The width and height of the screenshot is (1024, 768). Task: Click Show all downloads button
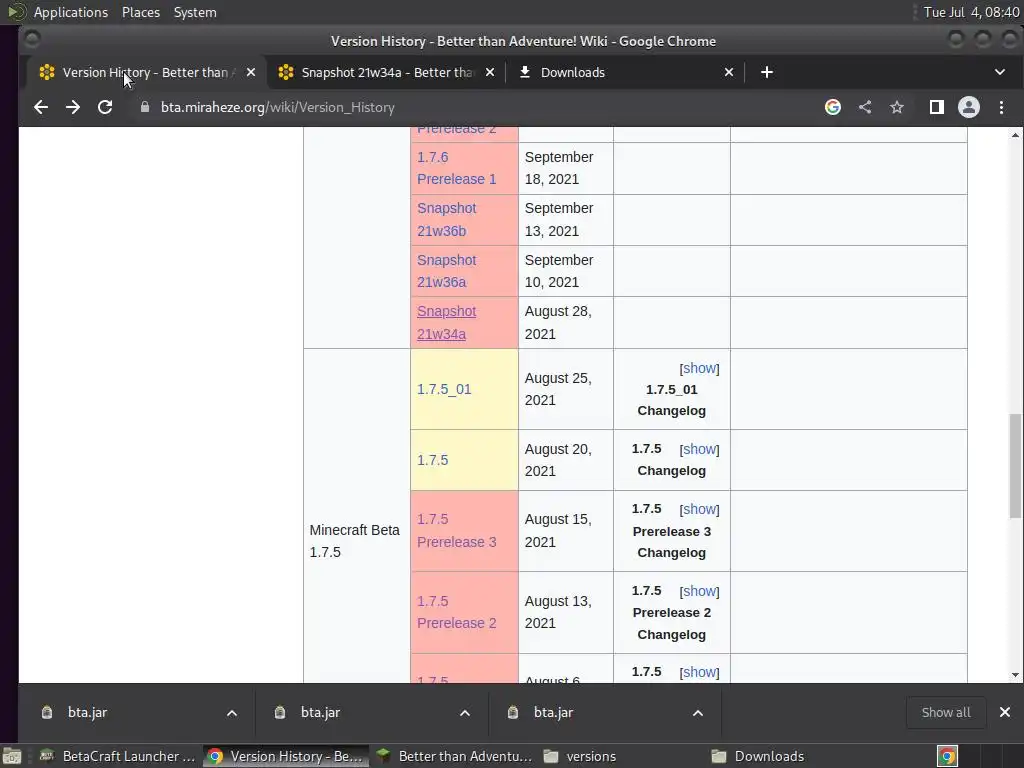click(x=946, y=712)
